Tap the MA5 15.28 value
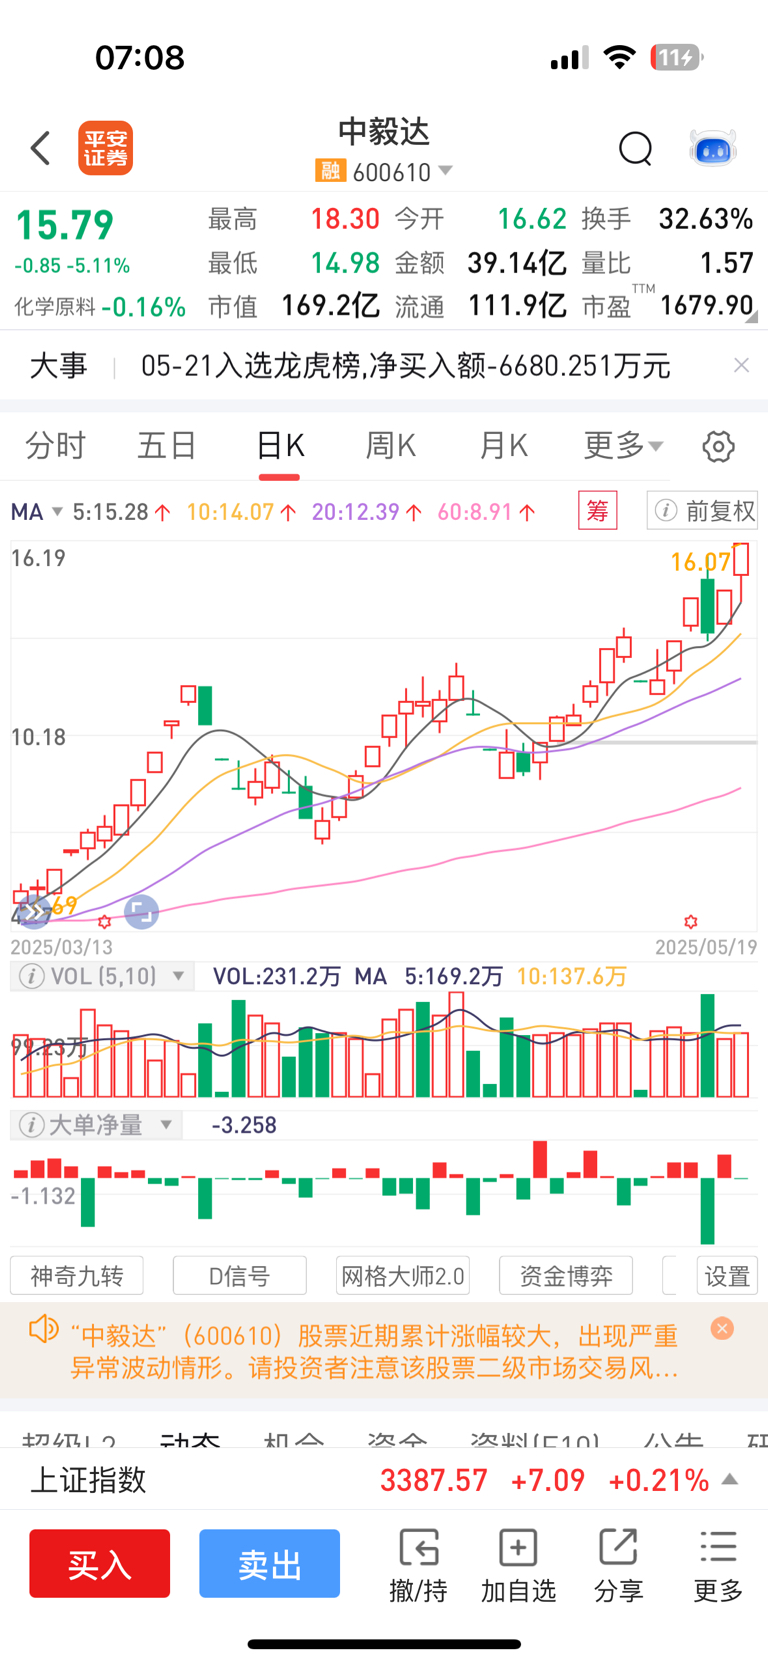This screenshot has width=769, height=1665. pos(120,512)
